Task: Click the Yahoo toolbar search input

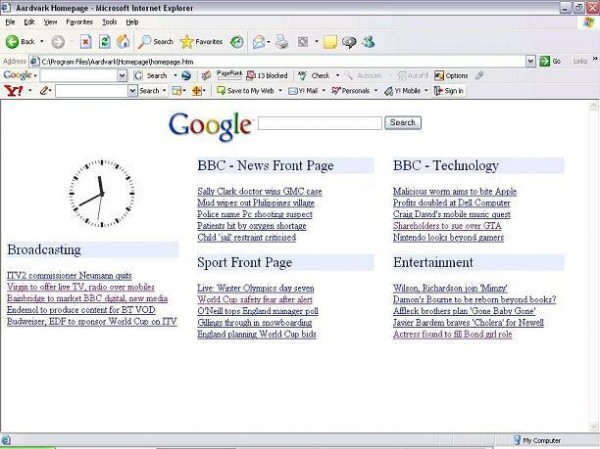Action: (x=91, y=91)
